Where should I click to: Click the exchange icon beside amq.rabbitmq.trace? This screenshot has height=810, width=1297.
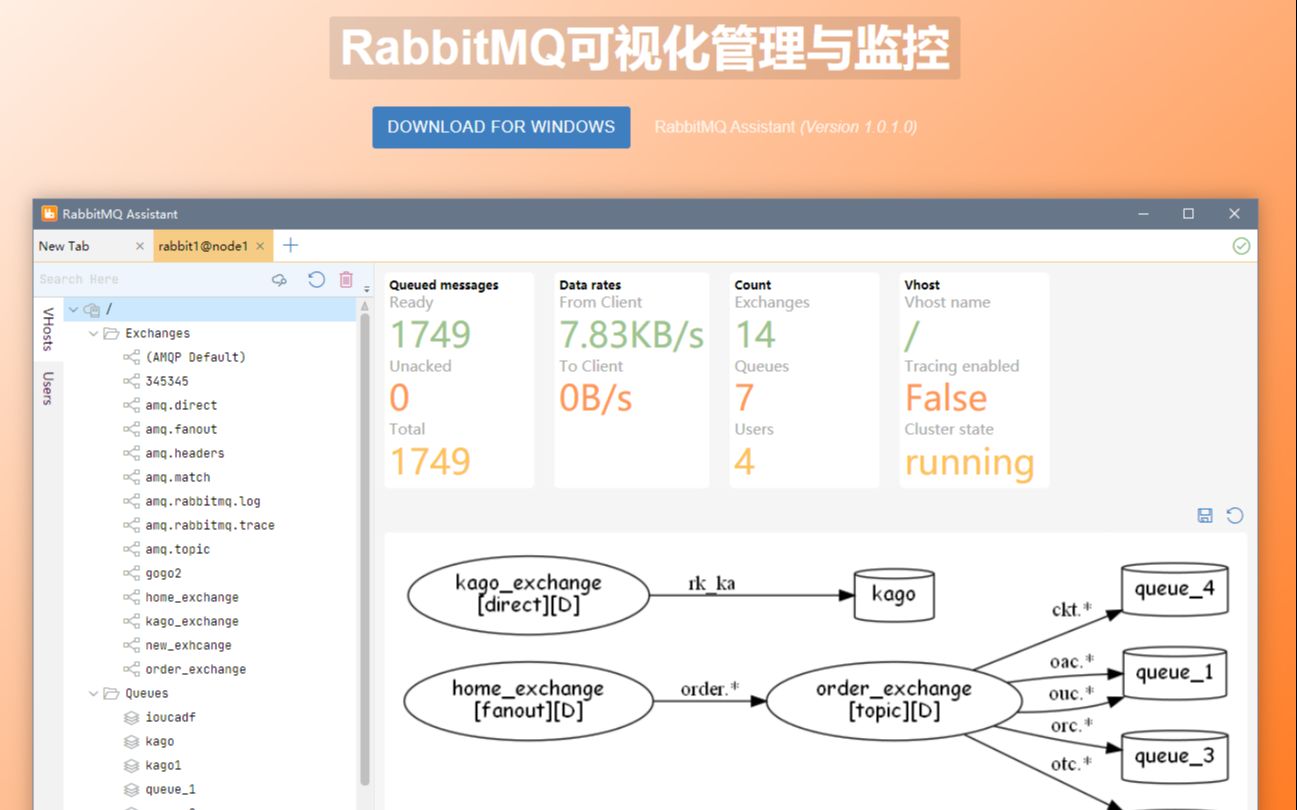pyautogui.click(x=131, y=525)
